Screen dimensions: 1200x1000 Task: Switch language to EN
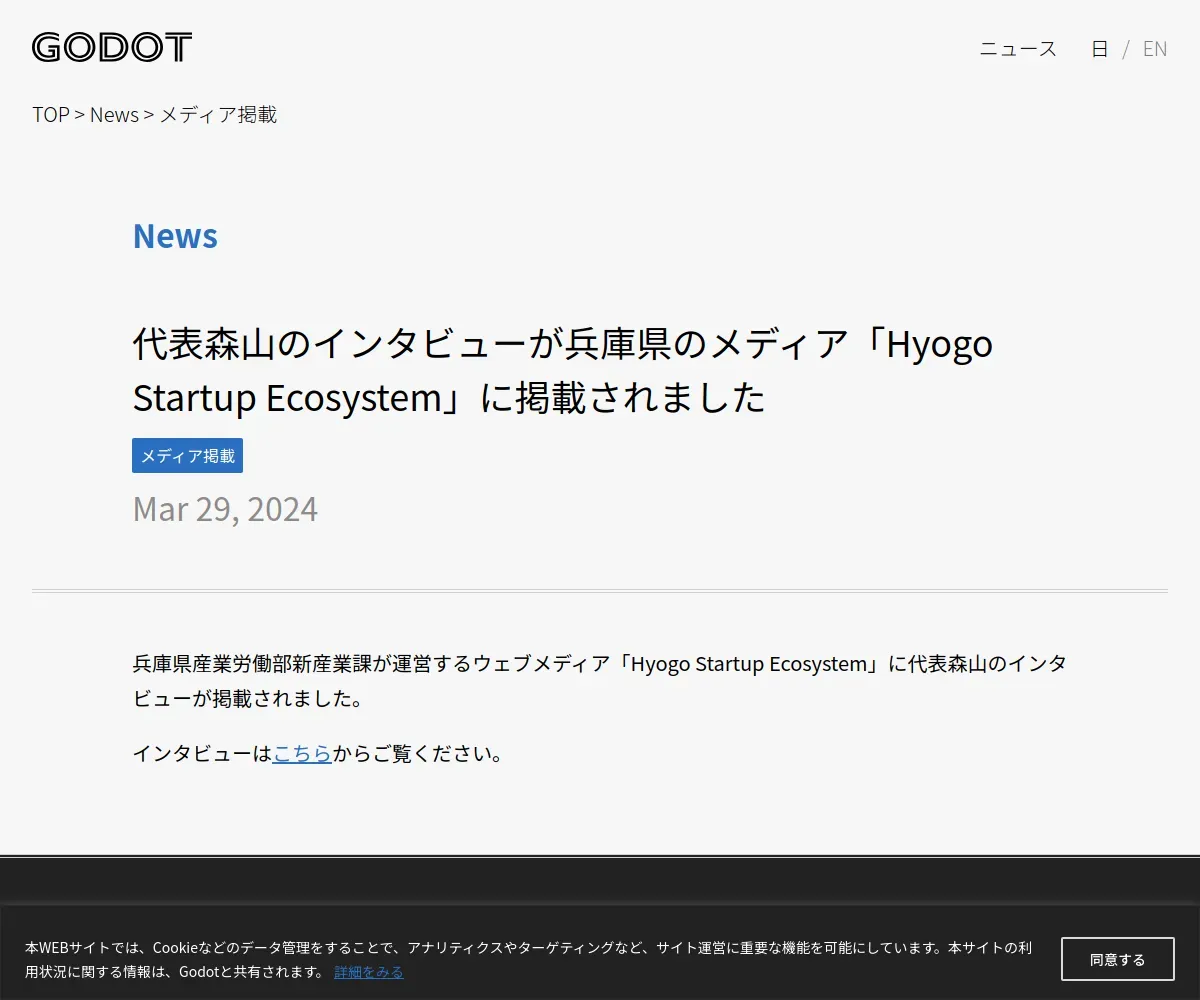(x=1155, y=48)
